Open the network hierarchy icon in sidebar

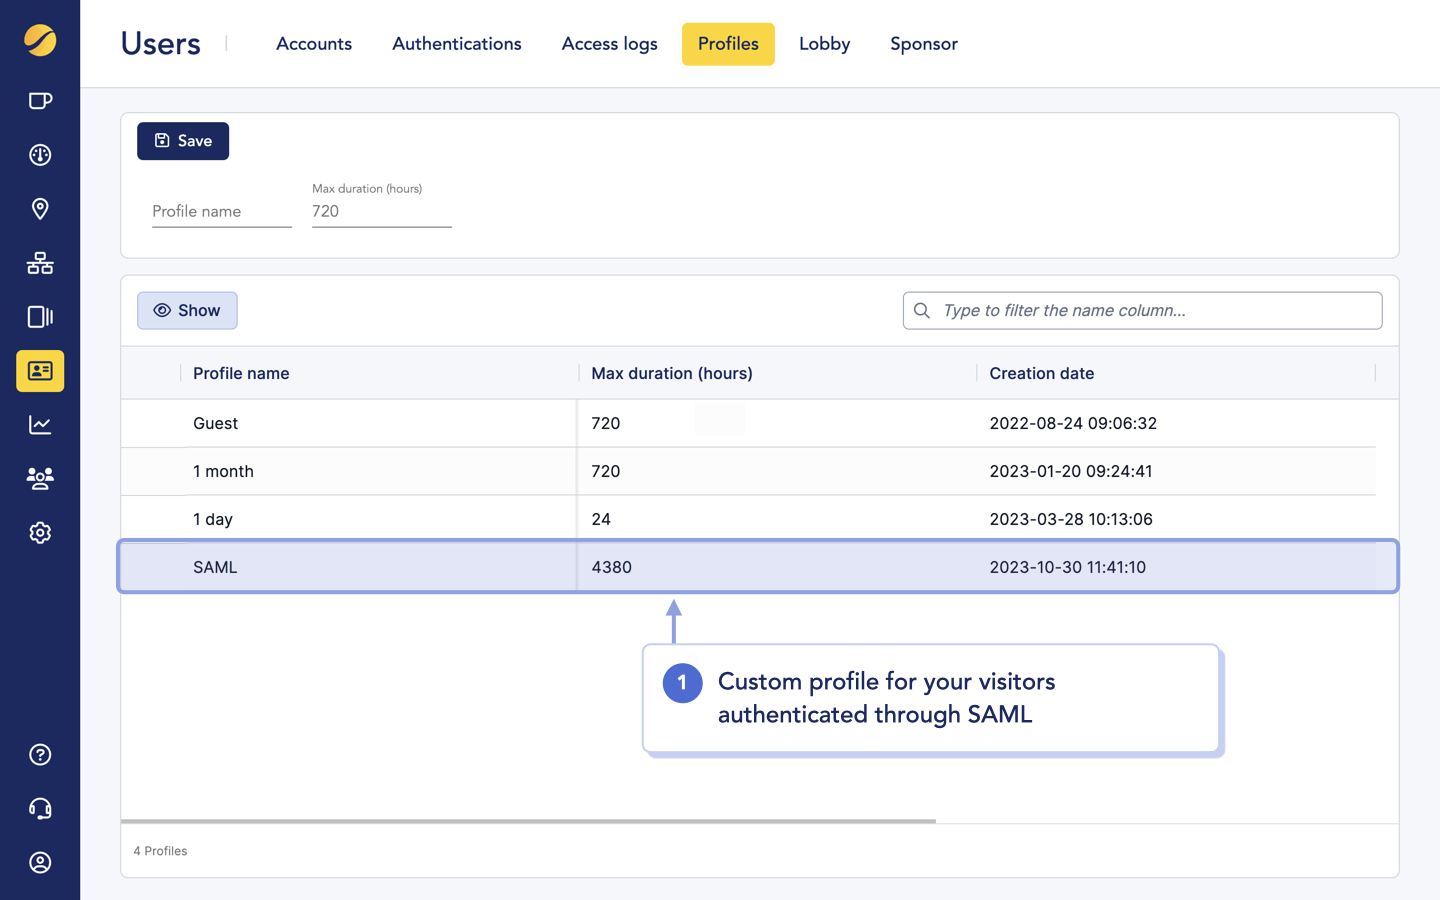coord(40,263)
